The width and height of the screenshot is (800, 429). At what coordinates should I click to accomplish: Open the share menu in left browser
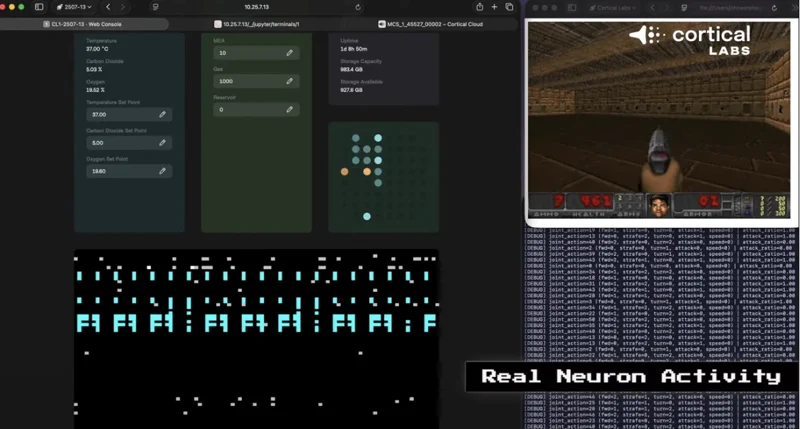tap(481, 7)
